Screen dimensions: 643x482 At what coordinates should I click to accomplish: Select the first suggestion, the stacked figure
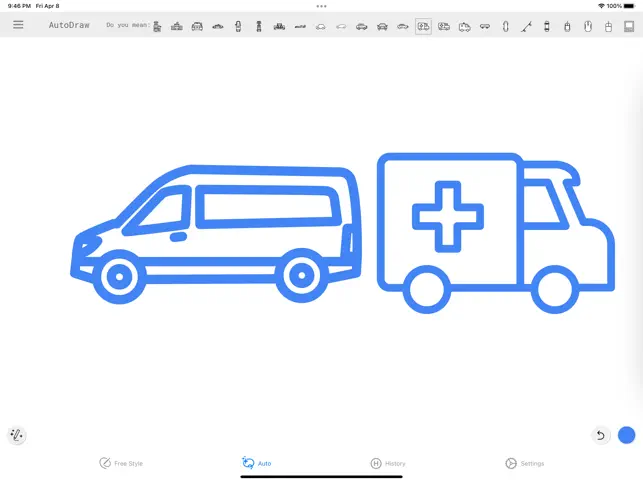click(x=157, y=26)
